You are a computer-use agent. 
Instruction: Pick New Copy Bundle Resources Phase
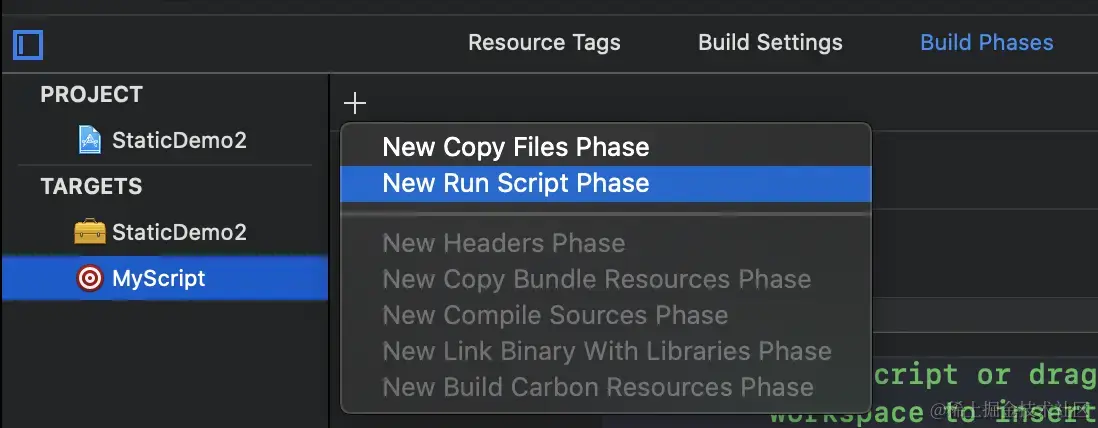[x=596, y=279]
